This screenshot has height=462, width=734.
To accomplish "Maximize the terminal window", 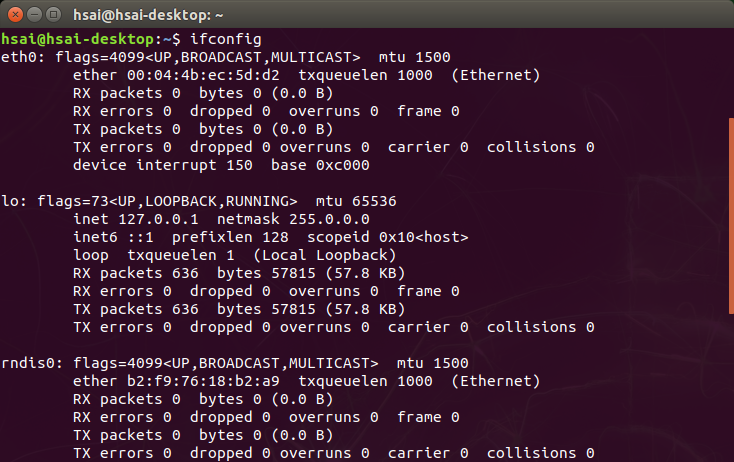I will [54, 15].
